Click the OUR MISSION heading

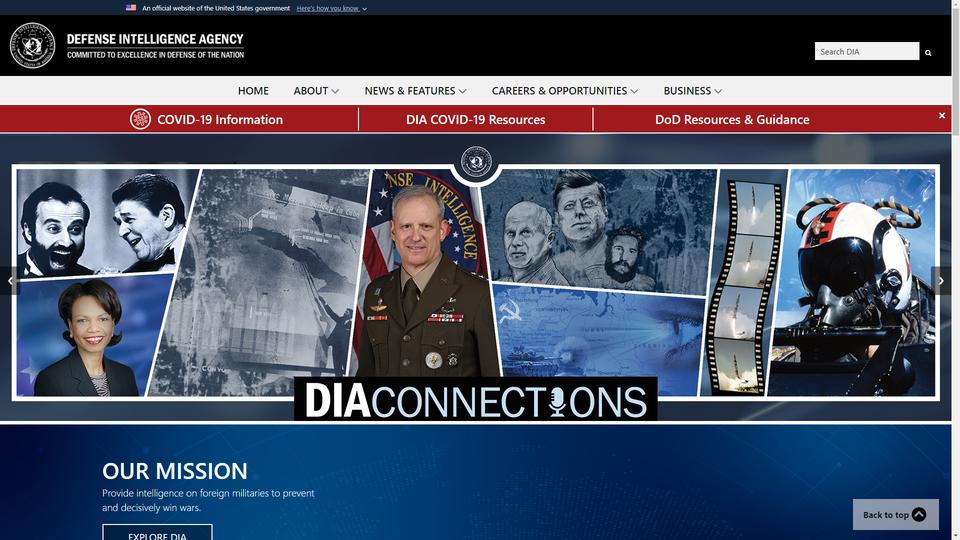click(x=175, y=471)
